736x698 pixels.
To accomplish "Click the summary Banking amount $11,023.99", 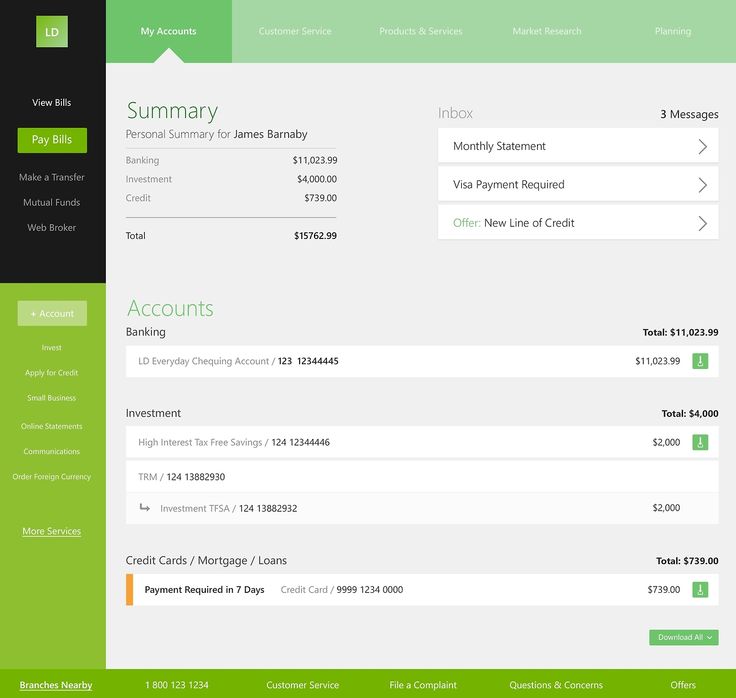I will (x=315, y=160).
